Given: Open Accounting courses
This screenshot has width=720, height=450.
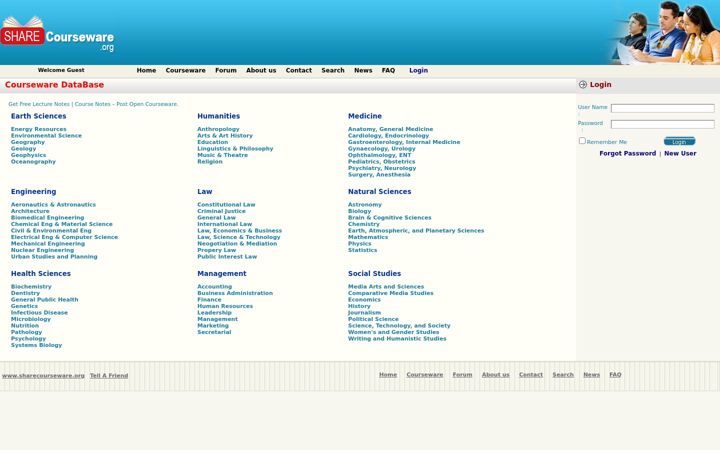Looking at the screenshot, I should [x=215, y=287].
